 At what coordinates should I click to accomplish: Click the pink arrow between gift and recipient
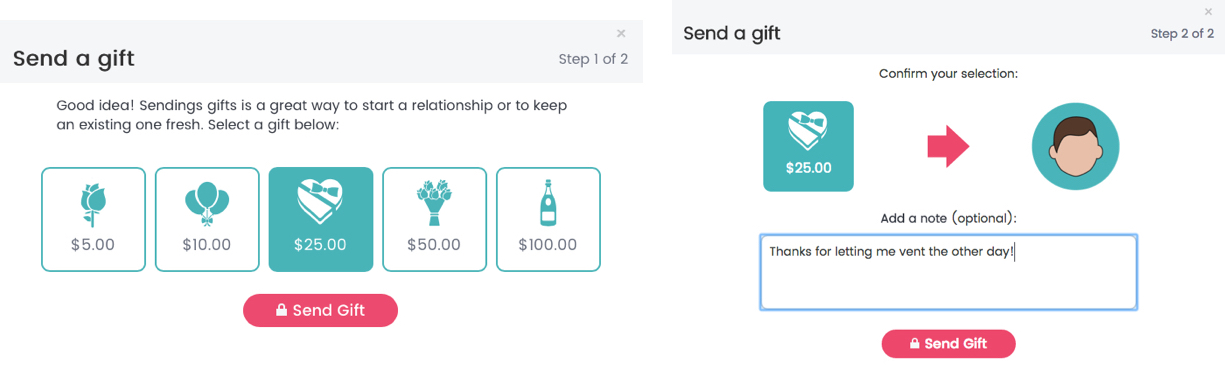pyautogui.click(x=949, y=147)
